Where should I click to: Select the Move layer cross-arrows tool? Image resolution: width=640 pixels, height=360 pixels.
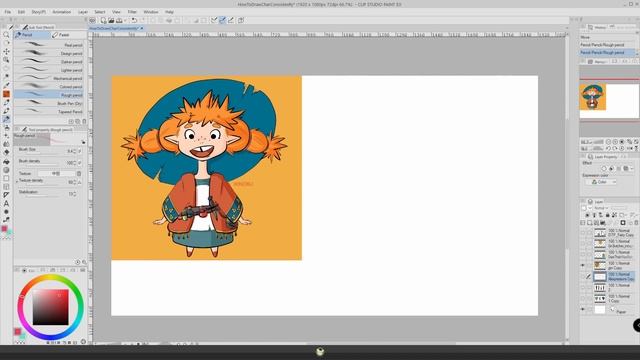[x=6, y=51]
